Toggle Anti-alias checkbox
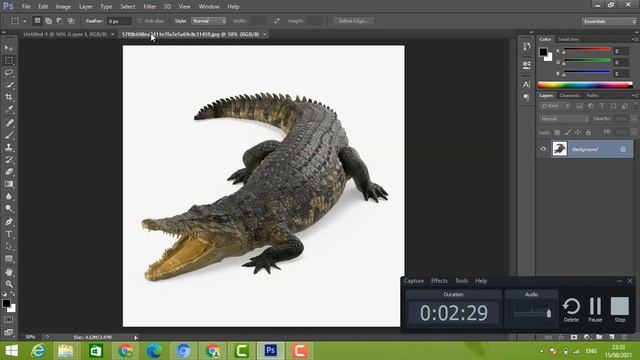 [x=139, y=21]
